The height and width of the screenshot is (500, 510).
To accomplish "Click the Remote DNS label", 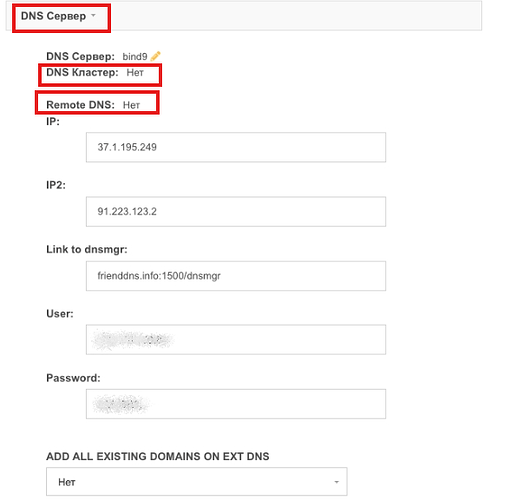I will (x=80, y=105).
